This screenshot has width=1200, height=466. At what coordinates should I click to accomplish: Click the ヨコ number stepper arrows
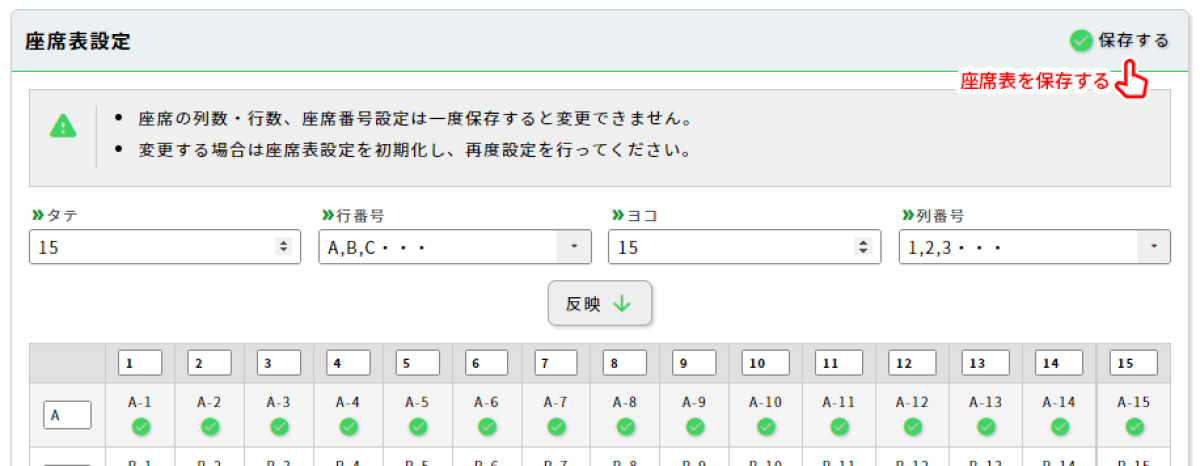tap(864, 247)
